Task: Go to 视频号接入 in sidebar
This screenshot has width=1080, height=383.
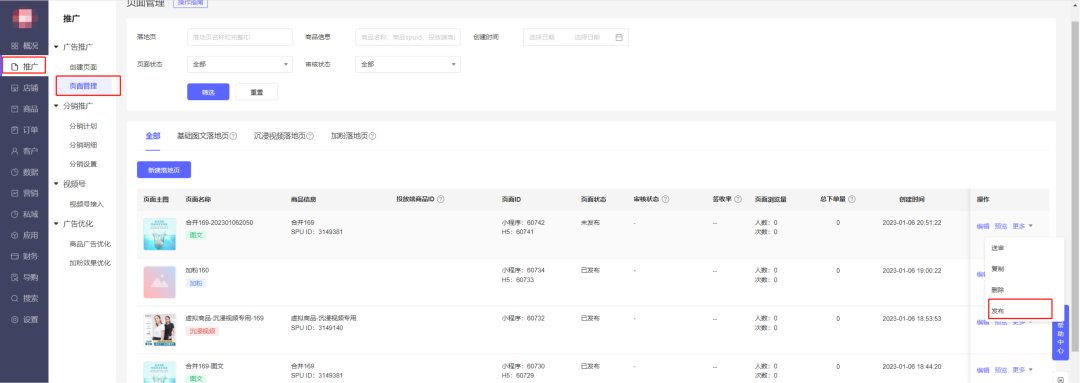Action: (x=87, y=204)
